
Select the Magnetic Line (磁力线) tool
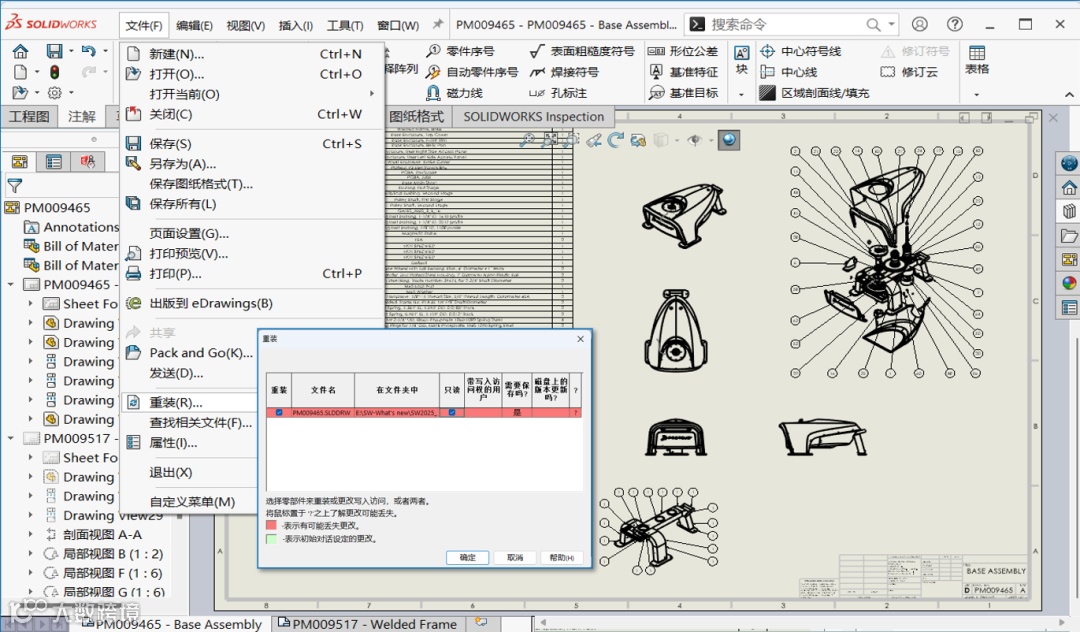[455, 93]
